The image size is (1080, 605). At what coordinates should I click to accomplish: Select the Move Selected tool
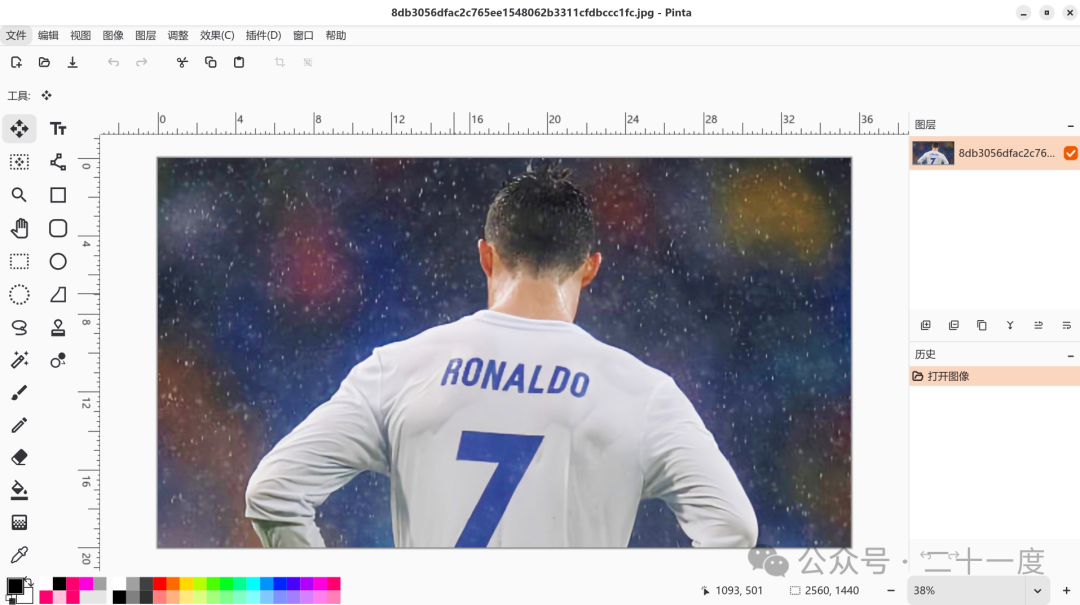[x=19, y=129]
